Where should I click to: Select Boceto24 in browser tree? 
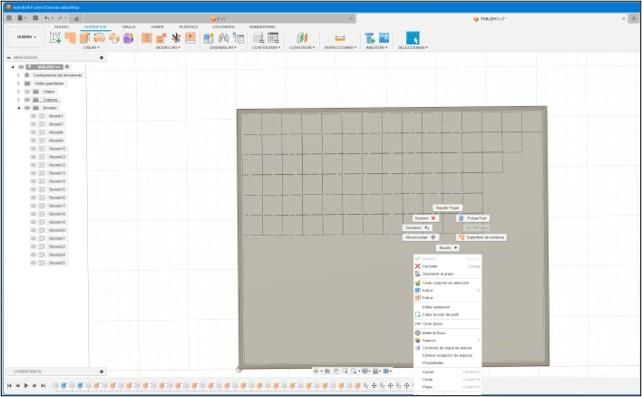[x=56, y=255]
